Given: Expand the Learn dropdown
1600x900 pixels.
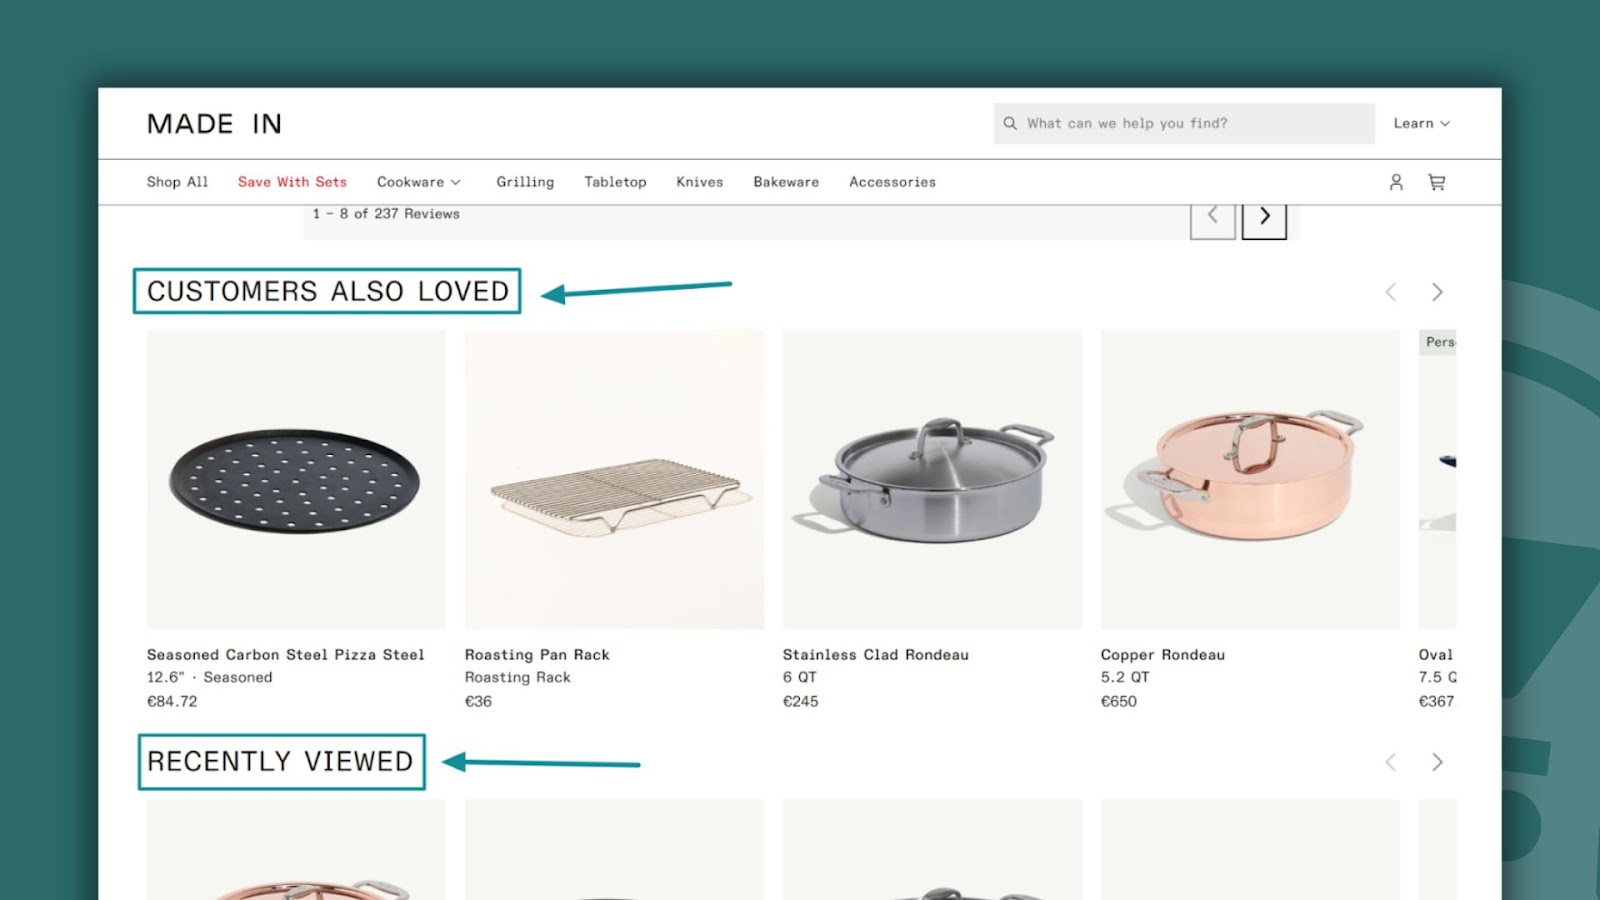Looking at the screenshot, I should [1421, 123].
